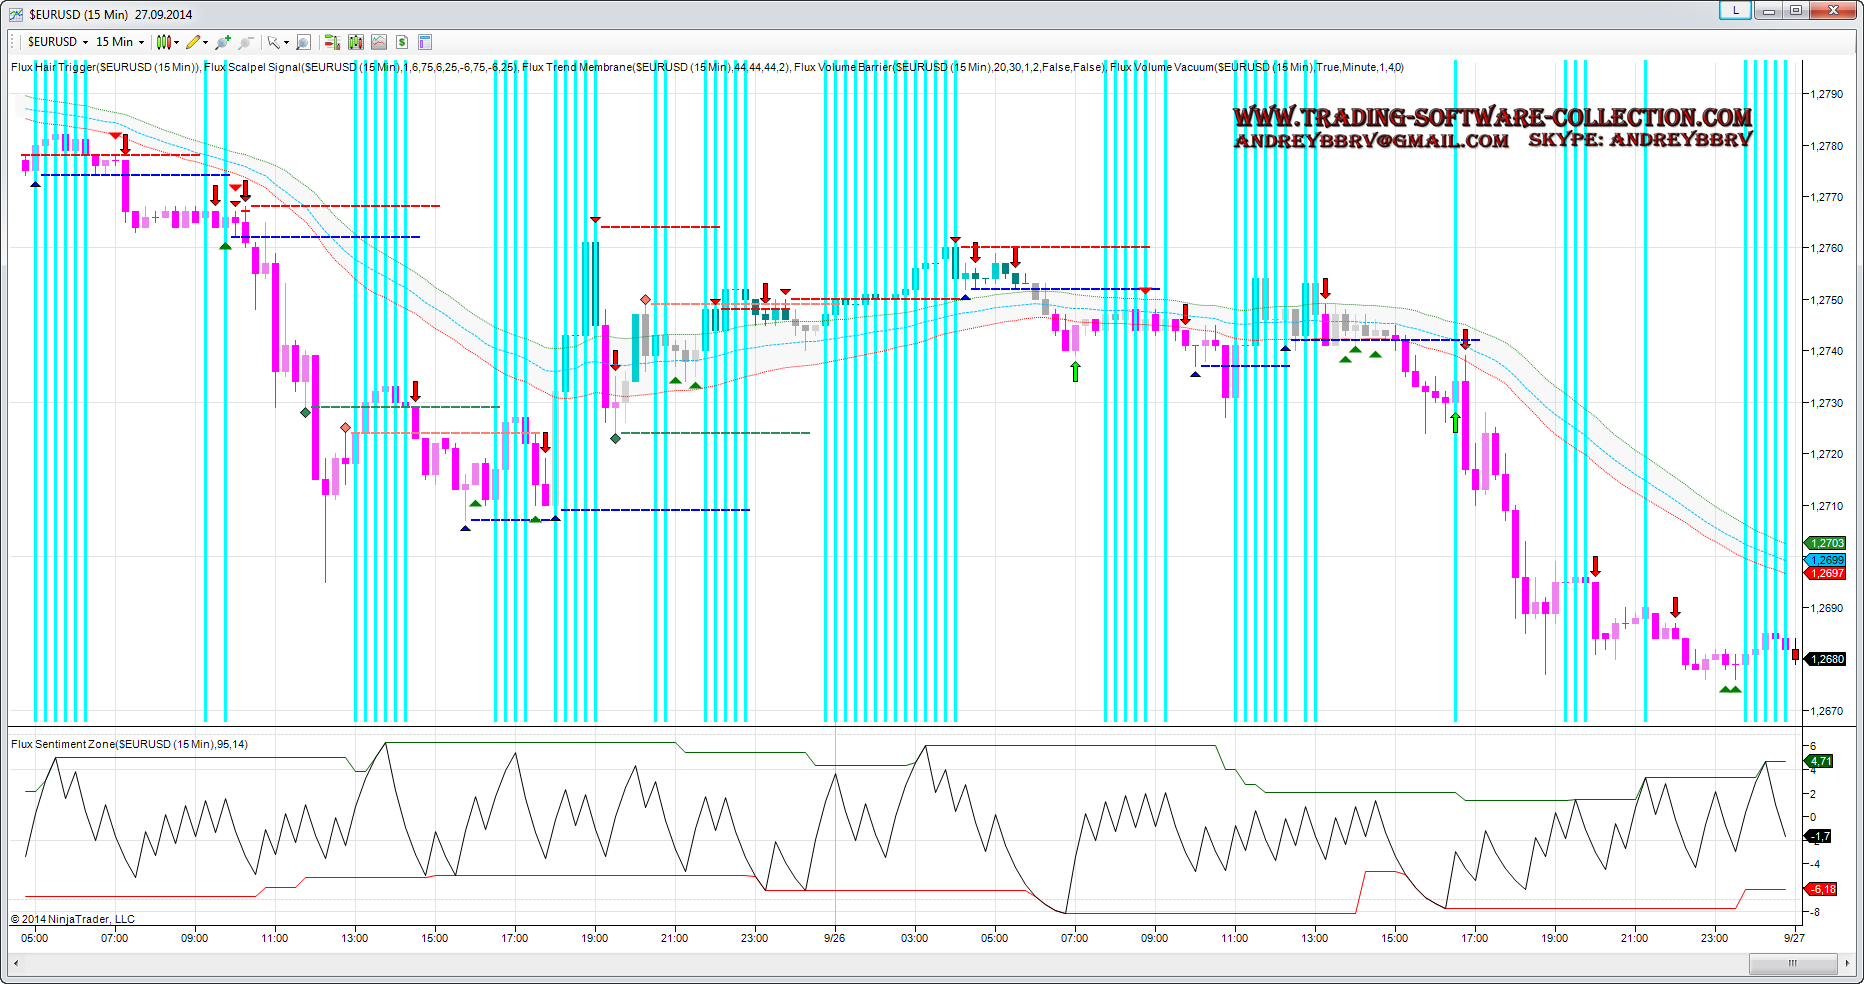Open the zoom frame magnifier tool
This screenshot has width=1864, height=984.
pyautogui.click(x=304, y=42)
